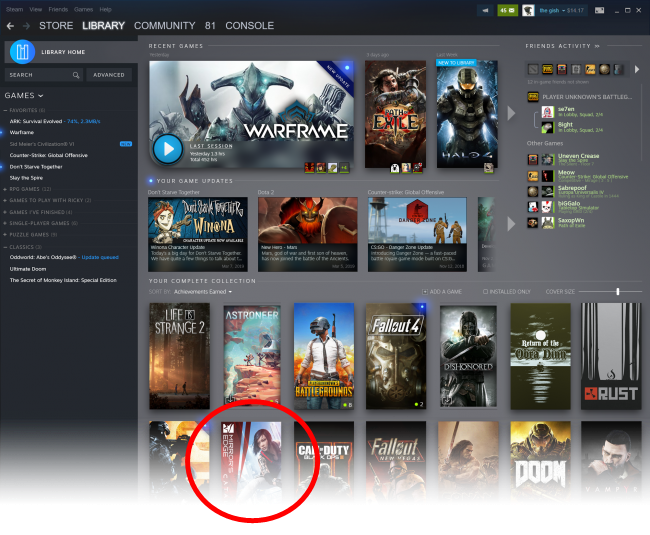Open se7en's friend avatar
This screenshot has height=535, width=650.
click(547, 112)
